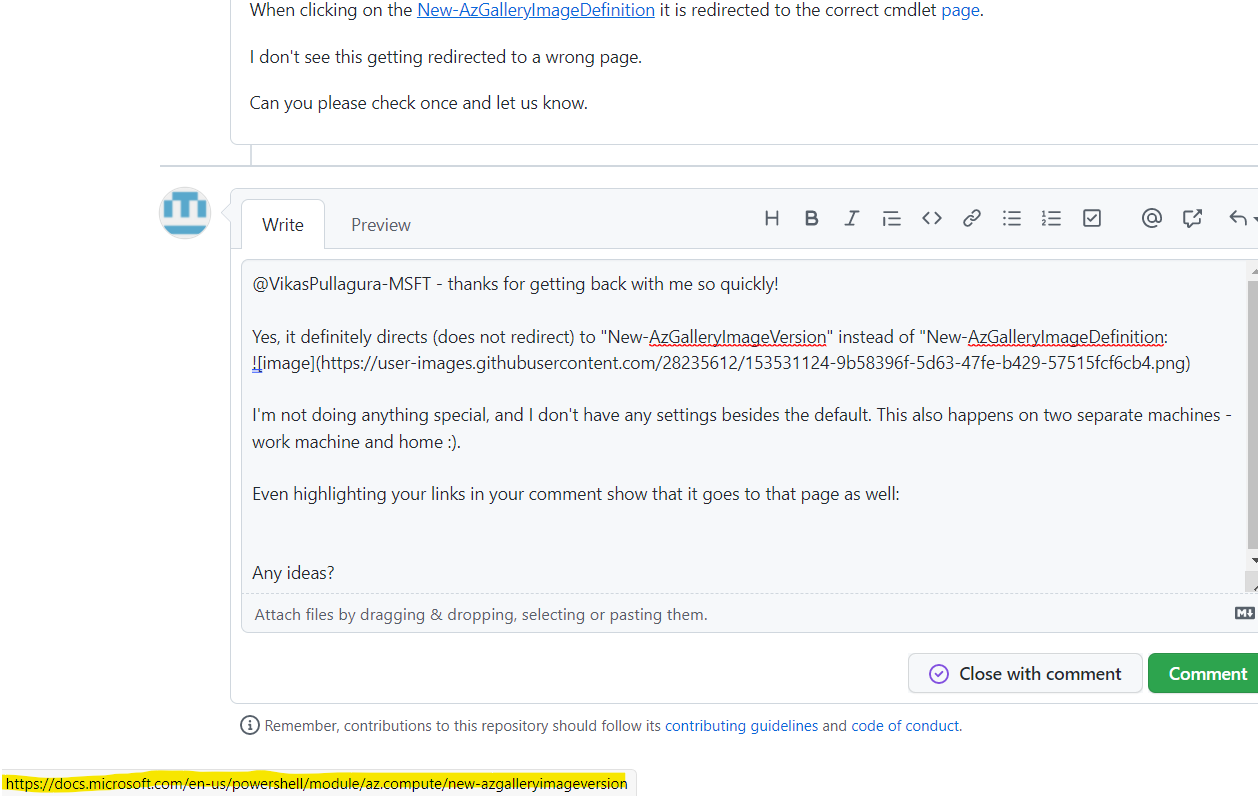1258x796 pixels.
Task: Open the contributing guidelines link
Action: [x=741, y=725]
